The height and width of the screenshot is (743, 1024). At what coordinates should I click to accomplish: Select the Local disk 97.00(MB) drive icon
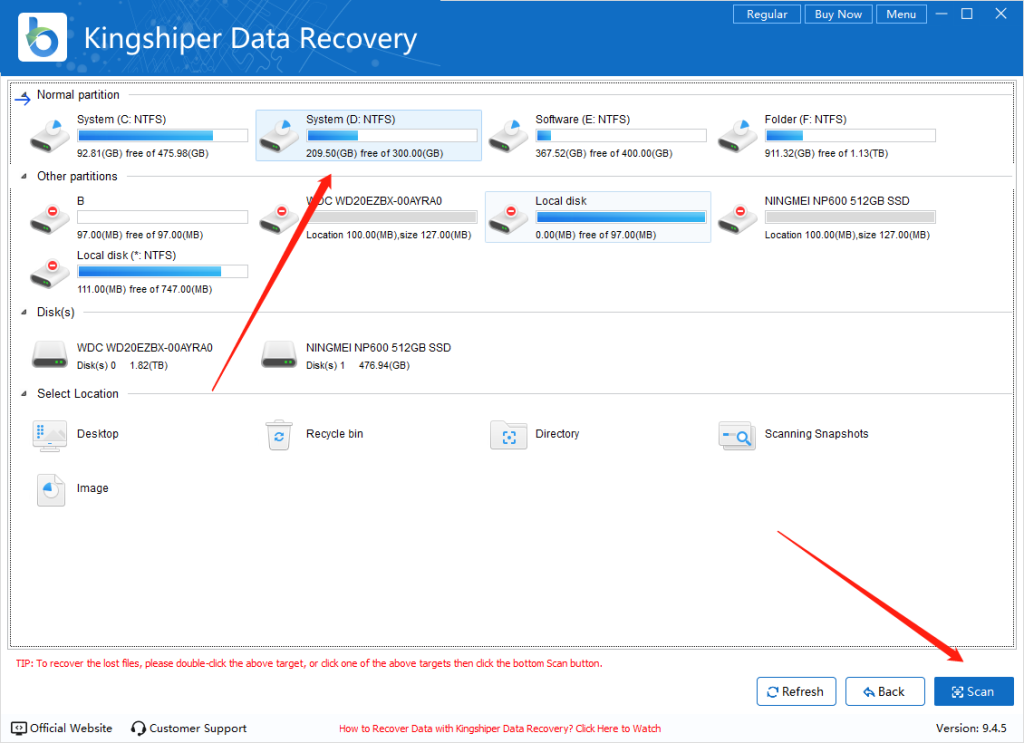[508, 219]
